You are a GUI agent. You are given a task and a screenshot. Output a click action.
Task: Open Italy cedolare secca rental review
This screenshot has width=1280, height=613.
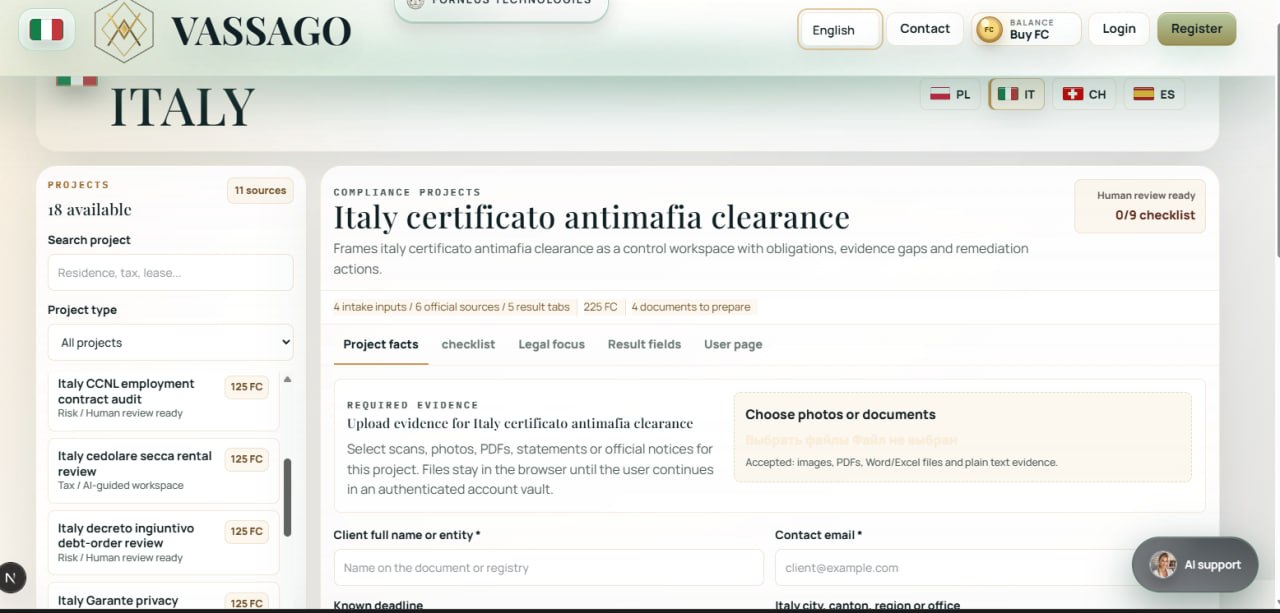point(163,470)
